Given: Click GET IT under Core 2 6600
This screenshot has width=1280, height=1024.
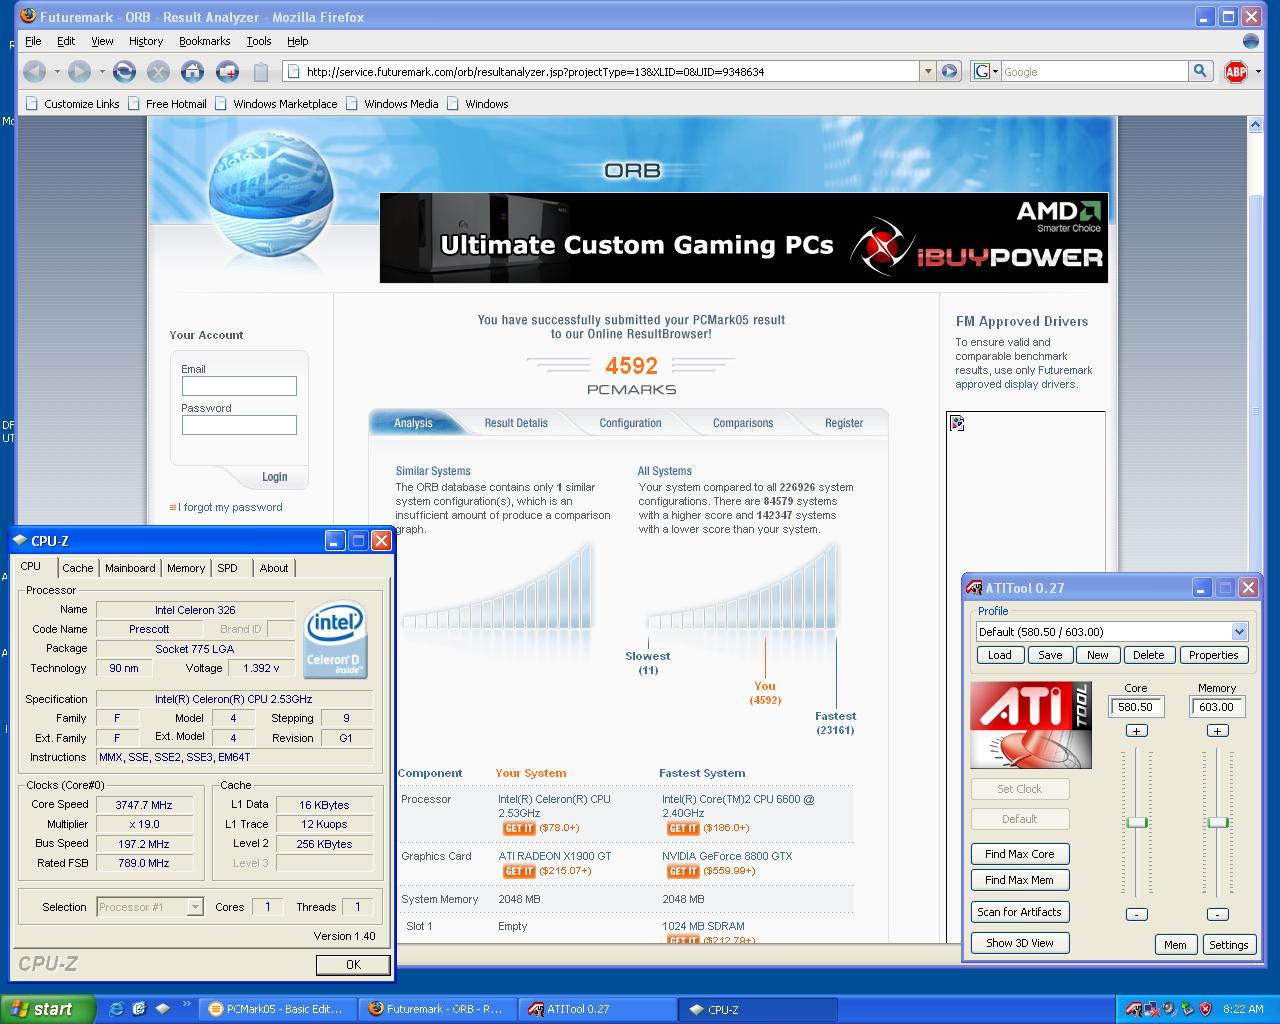Looking at the screenshot, I should [x=682, y=828].
